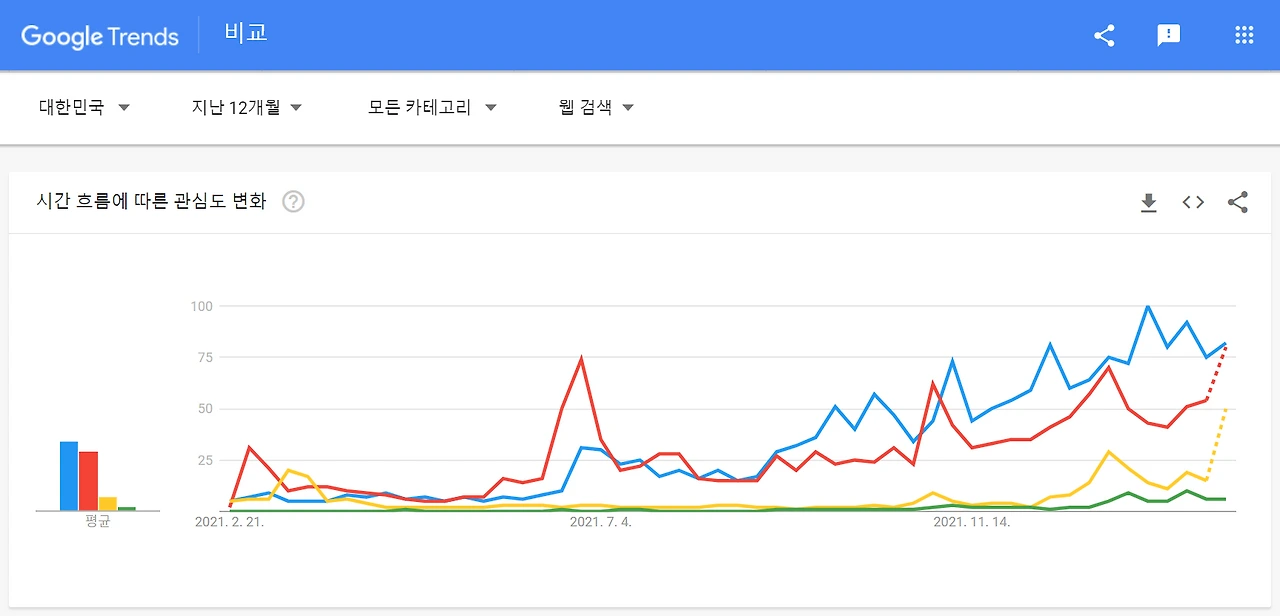Open the Google apps grid icon
The image size is (1280, 616).
1244,36
